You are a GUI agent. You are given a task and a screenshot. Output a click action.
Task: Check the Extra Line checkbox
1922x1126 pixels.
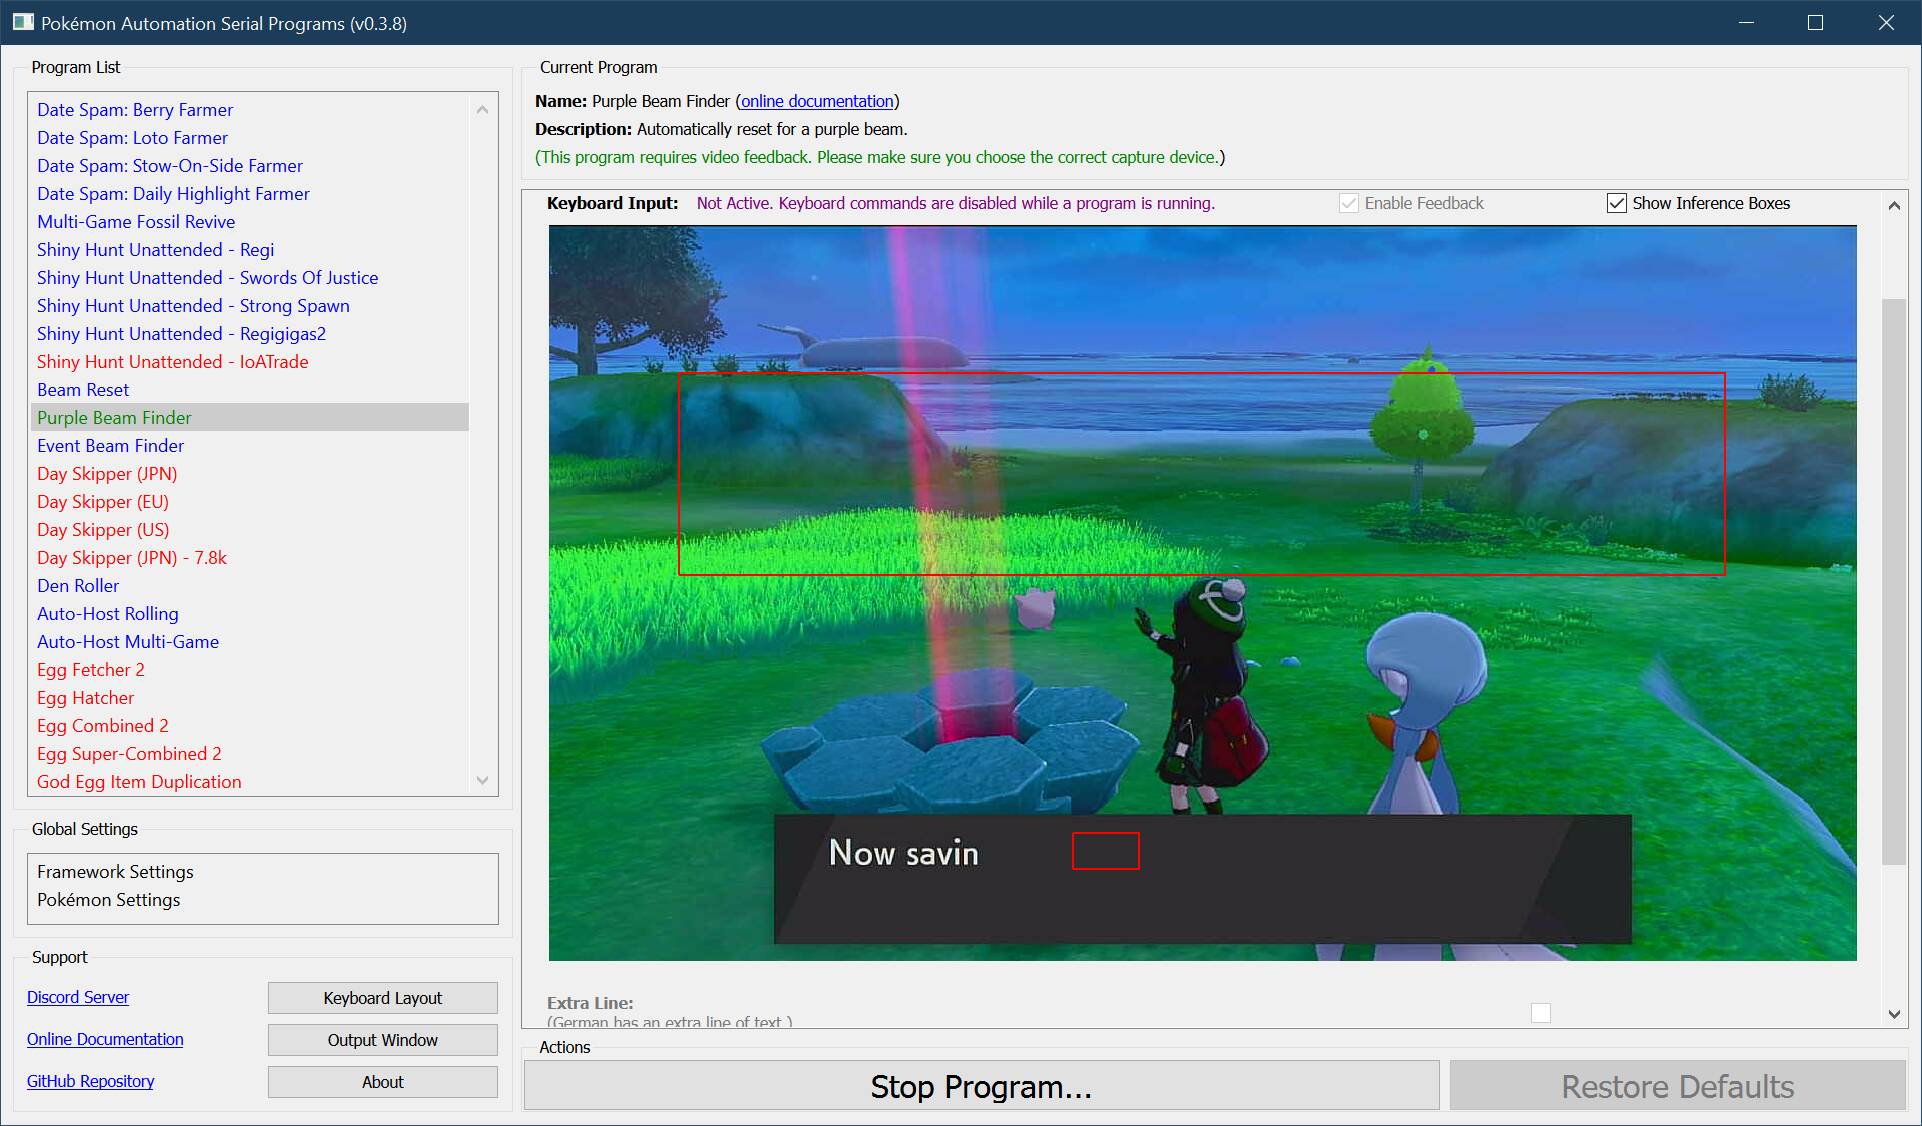(1541, 1013)
